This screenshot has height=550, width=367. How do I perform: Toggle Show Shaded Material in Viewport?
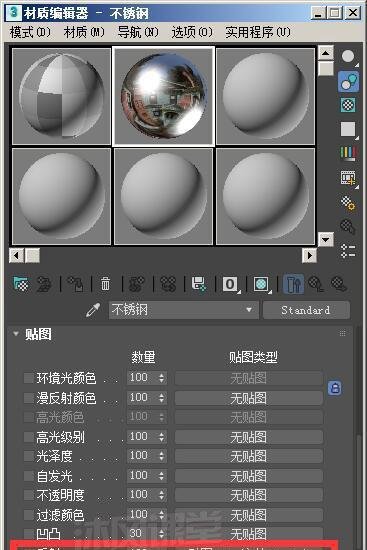262,284
